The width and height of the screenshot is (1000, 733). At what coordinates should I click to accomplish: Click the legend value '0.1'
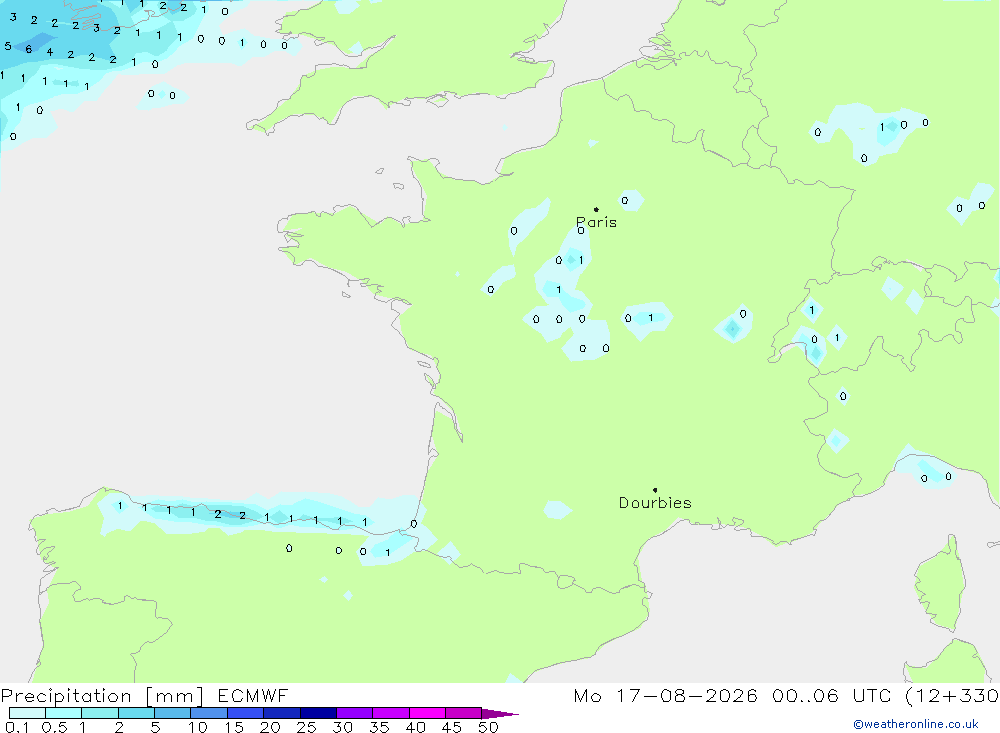pyautogui.click(x=17, y=727)
